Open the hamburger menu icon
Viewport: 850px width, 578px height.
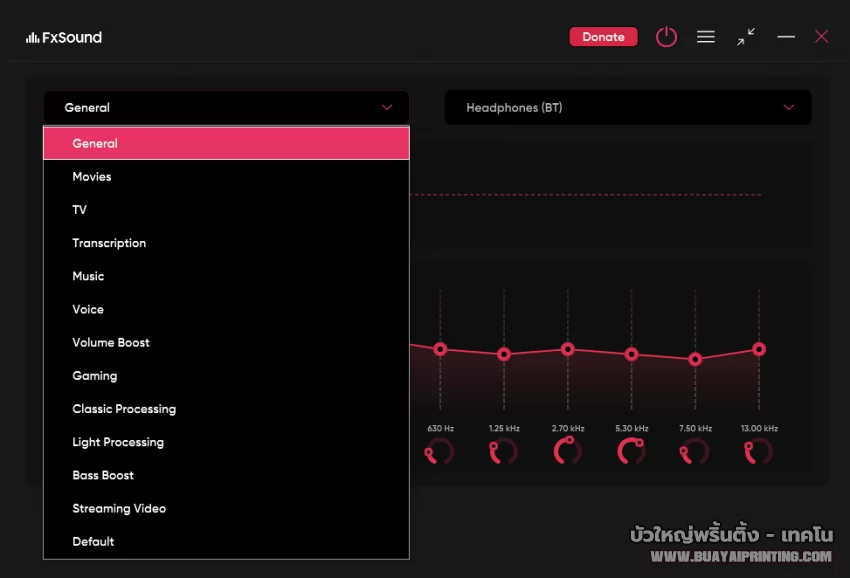click(706, 37)
